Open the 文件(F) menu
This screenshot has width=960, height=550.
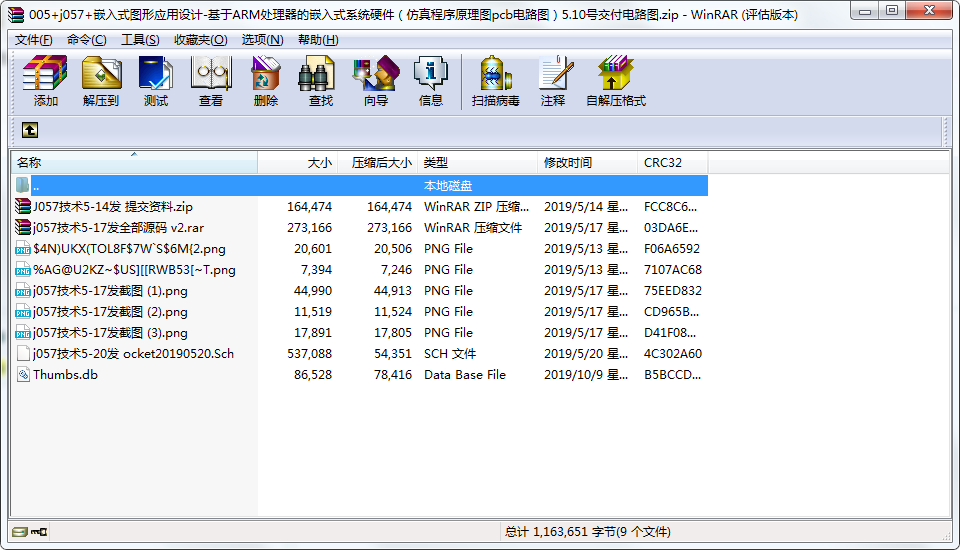34,40
